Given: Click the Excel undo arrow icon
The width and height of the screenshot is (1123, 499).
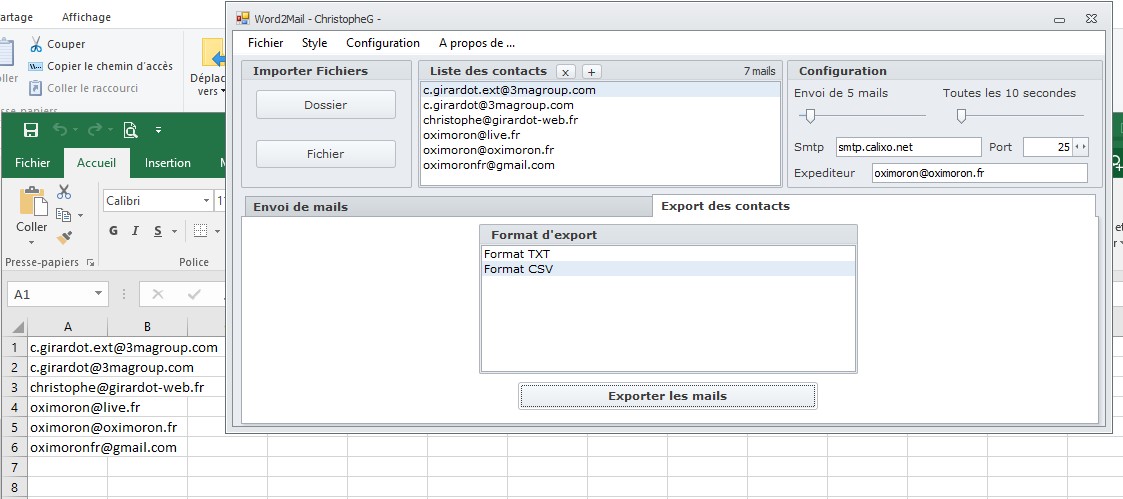Looking at the screenshot, I should click(59, 130).
